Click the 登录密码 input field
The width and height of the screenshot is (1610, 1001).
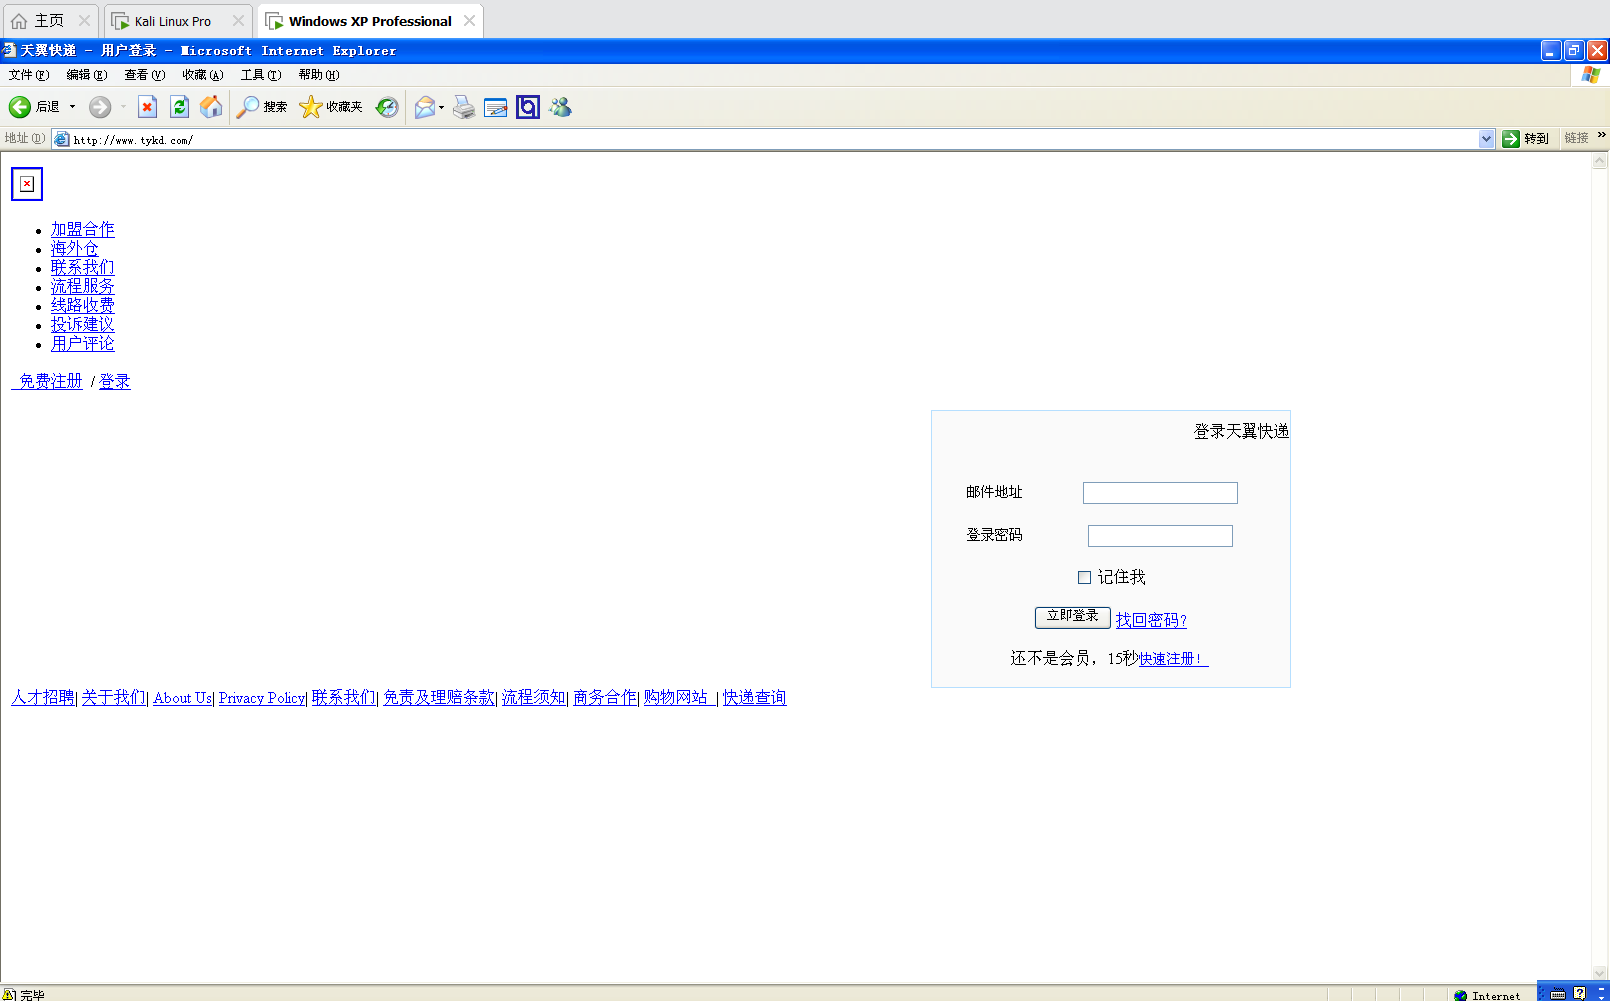1160,536
